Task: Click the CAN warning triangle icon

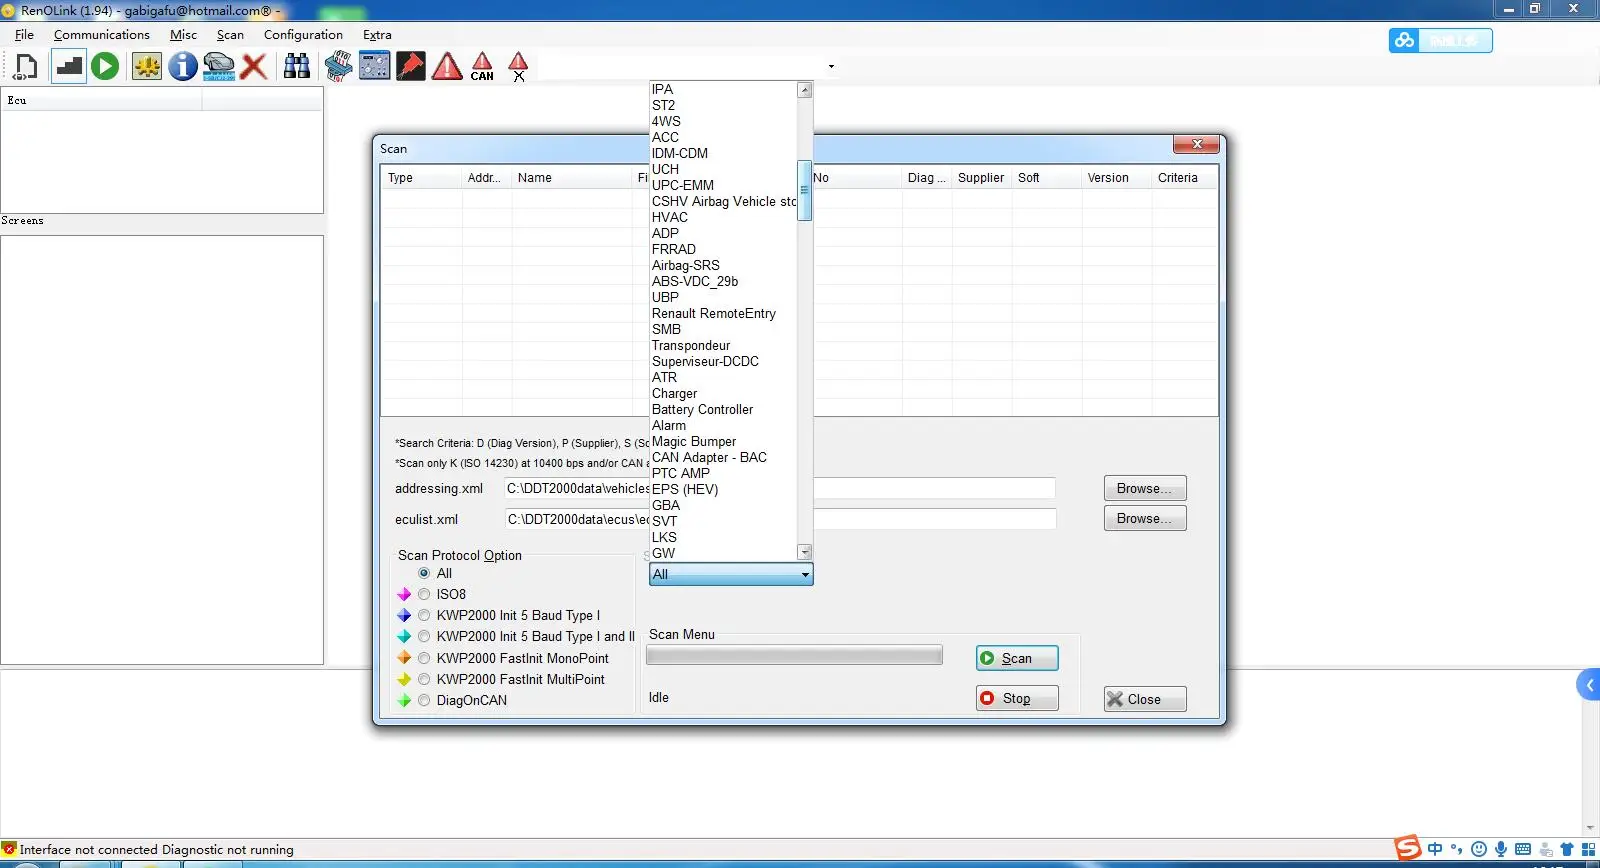Action: 482,67
